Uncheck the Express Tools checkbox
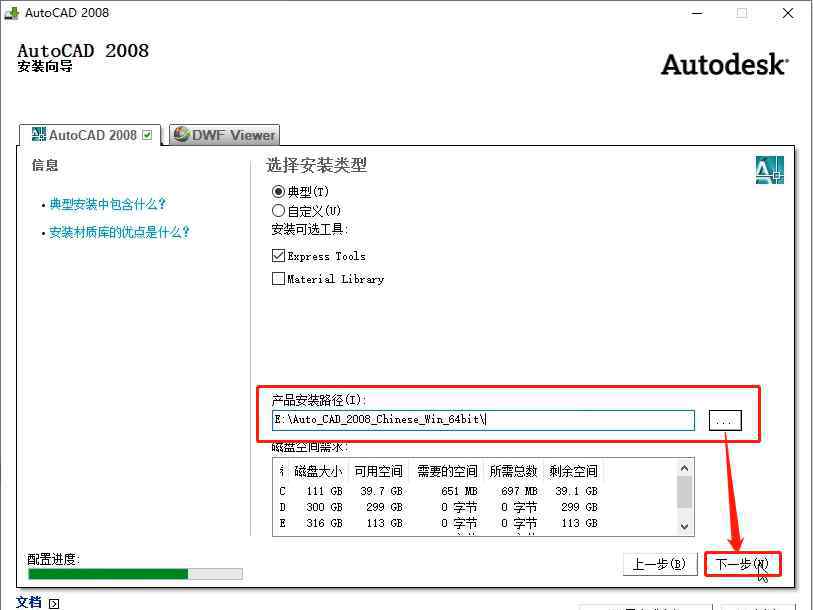The width and height of the screenshot is (813, 610). pyautogui.click(x=279, y=256)
